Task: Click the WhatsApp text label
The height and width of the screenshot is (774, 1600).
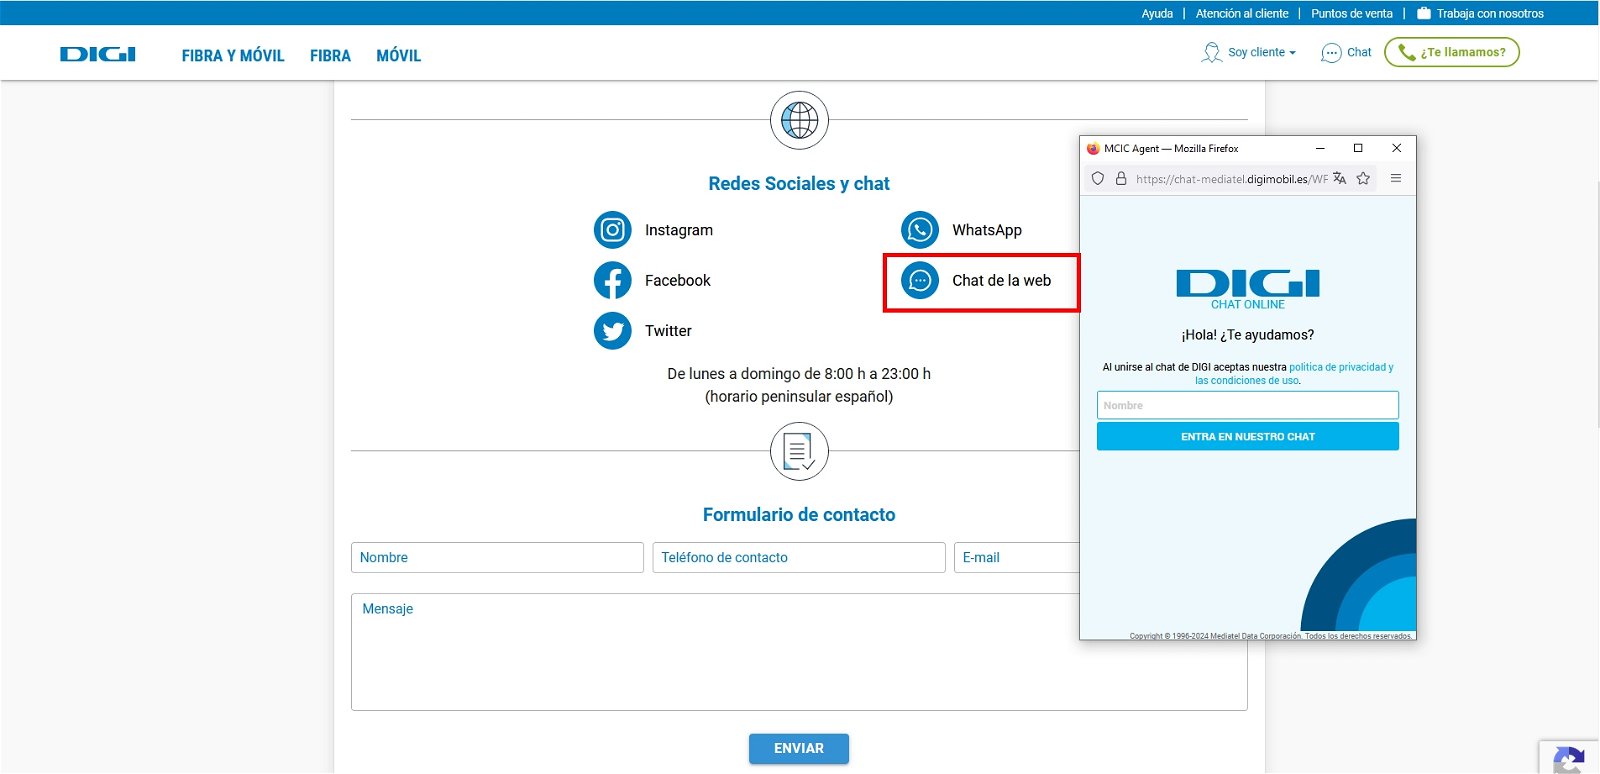Action: (x=987, y=230)
